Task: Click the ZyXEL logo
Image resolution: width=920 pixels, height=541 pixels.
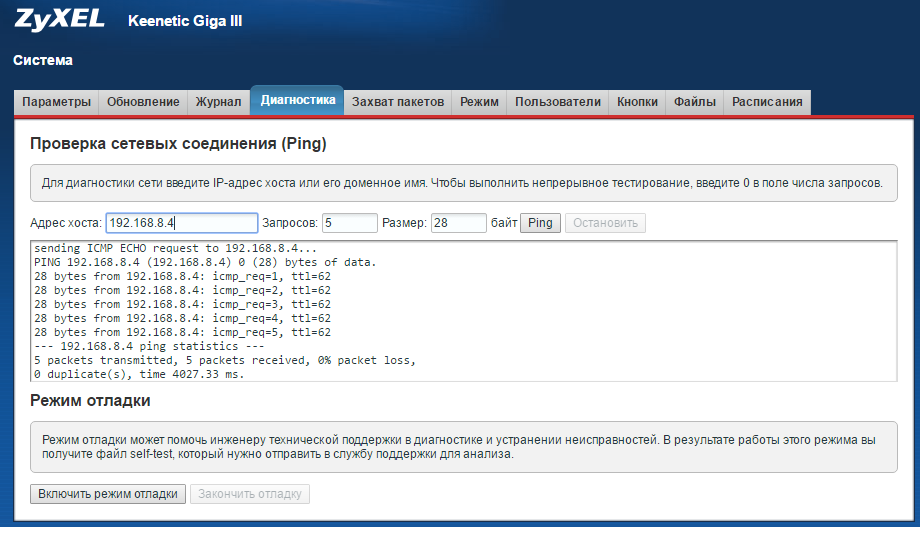Action: pyautogui.click(x=59, y=20)
